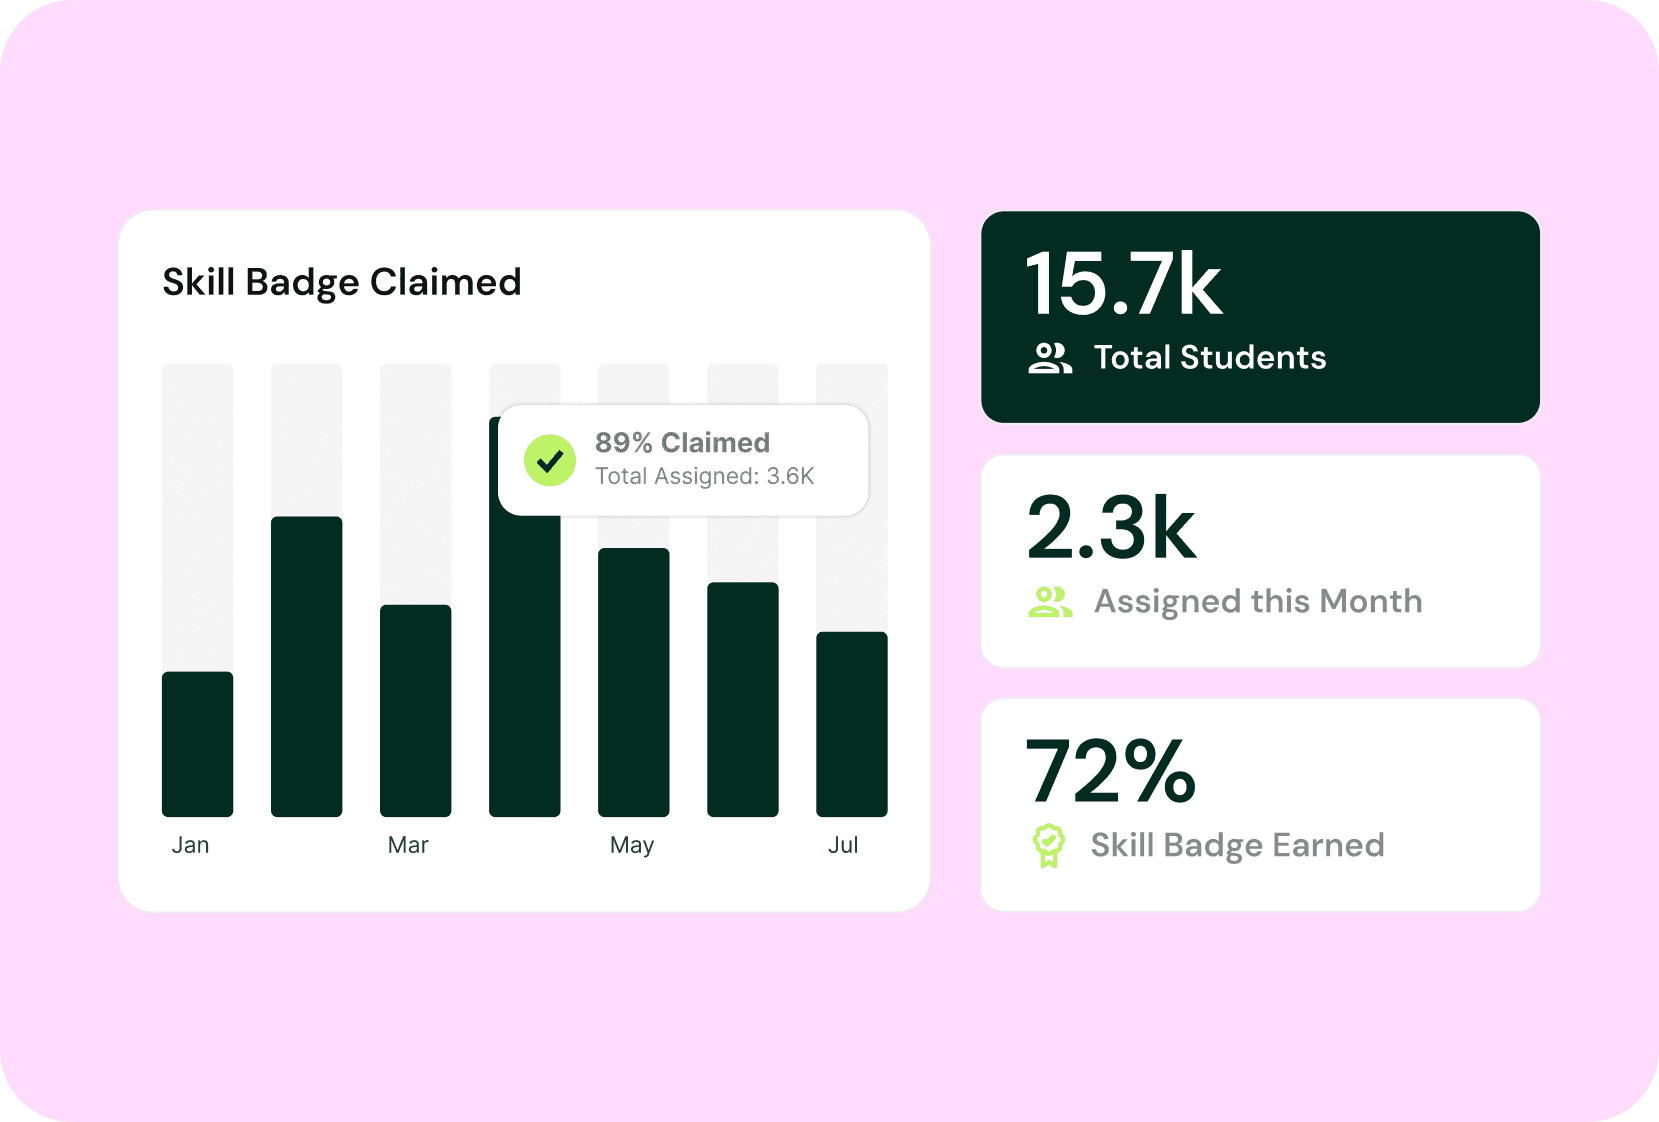Image resolution: width=1659 pixels, height=1122 pixels.
Task: Click the 89% Claimed tooltip text
Action: 682,443
